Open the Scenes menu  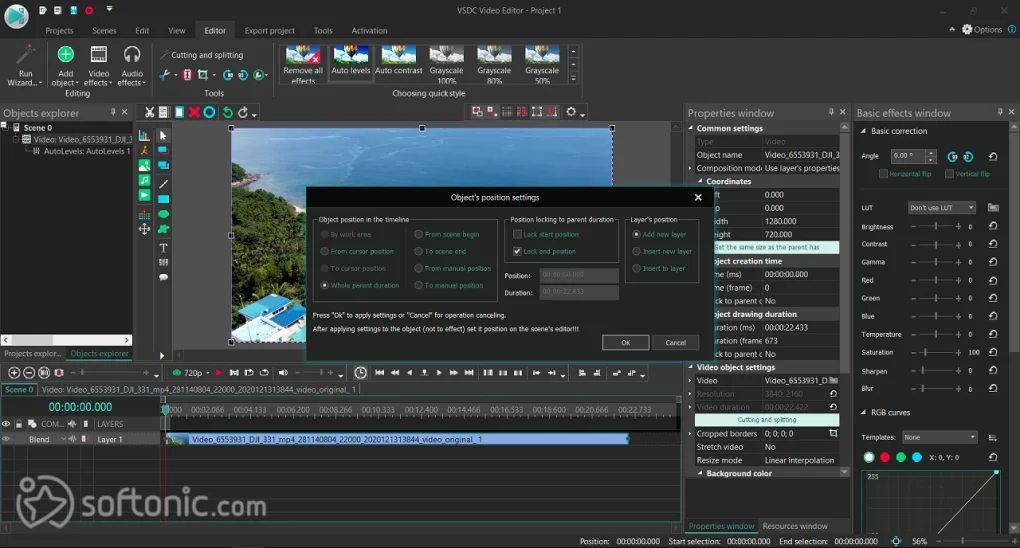pos(104,31)
